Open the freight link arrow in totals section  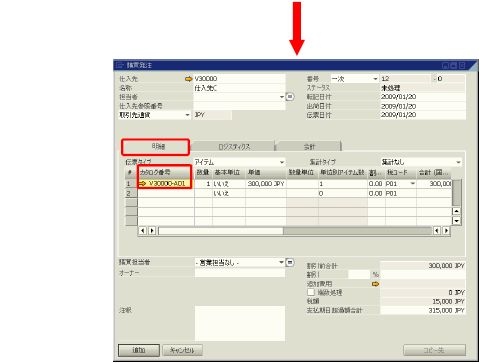tap(375, 284)
